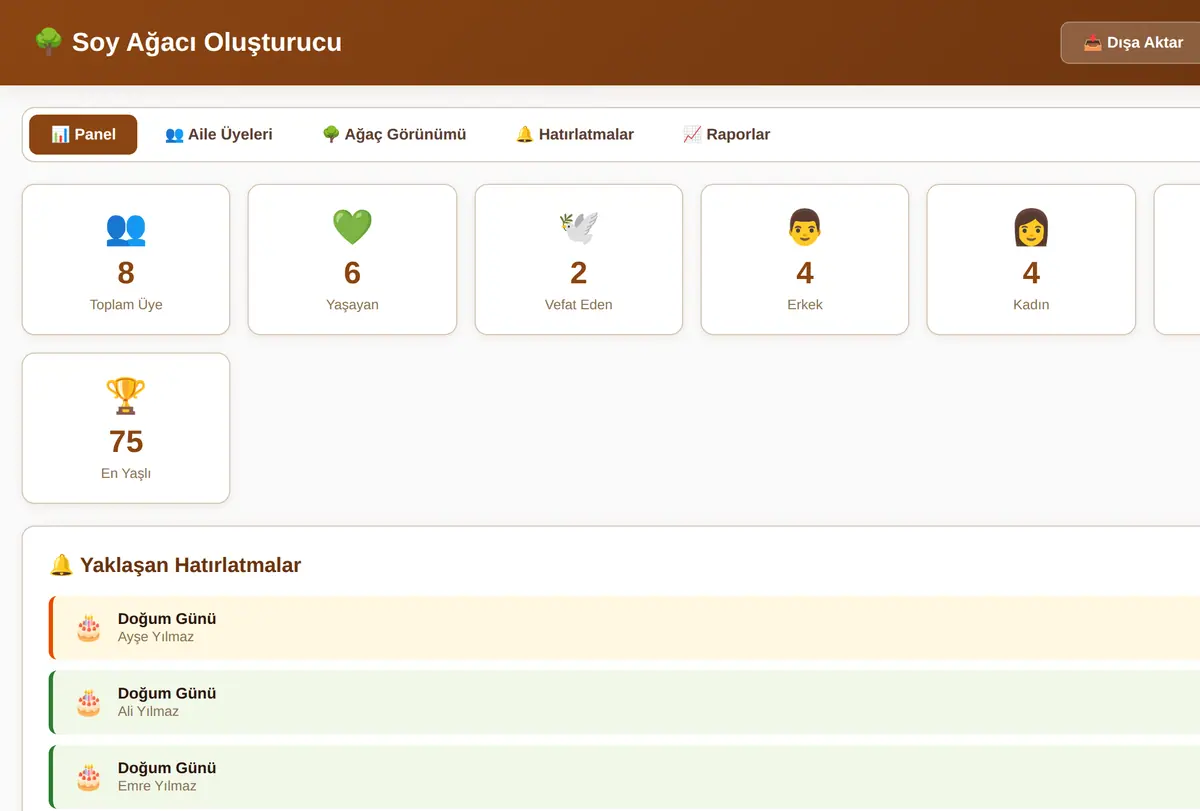
Task: Click the man icon on Erkek card
Action: pos(805,228)
